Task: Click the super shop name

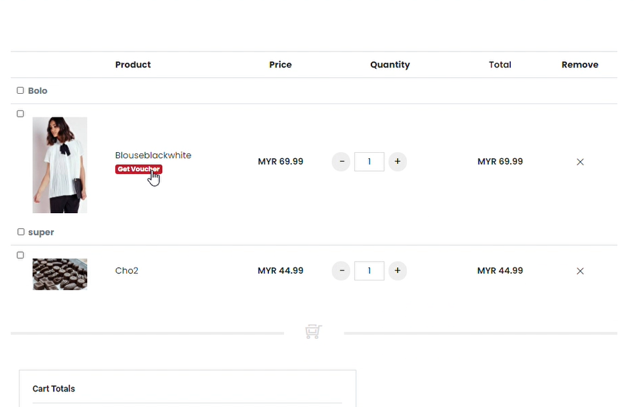Action: pyautogui.click(x=41, y=232)
